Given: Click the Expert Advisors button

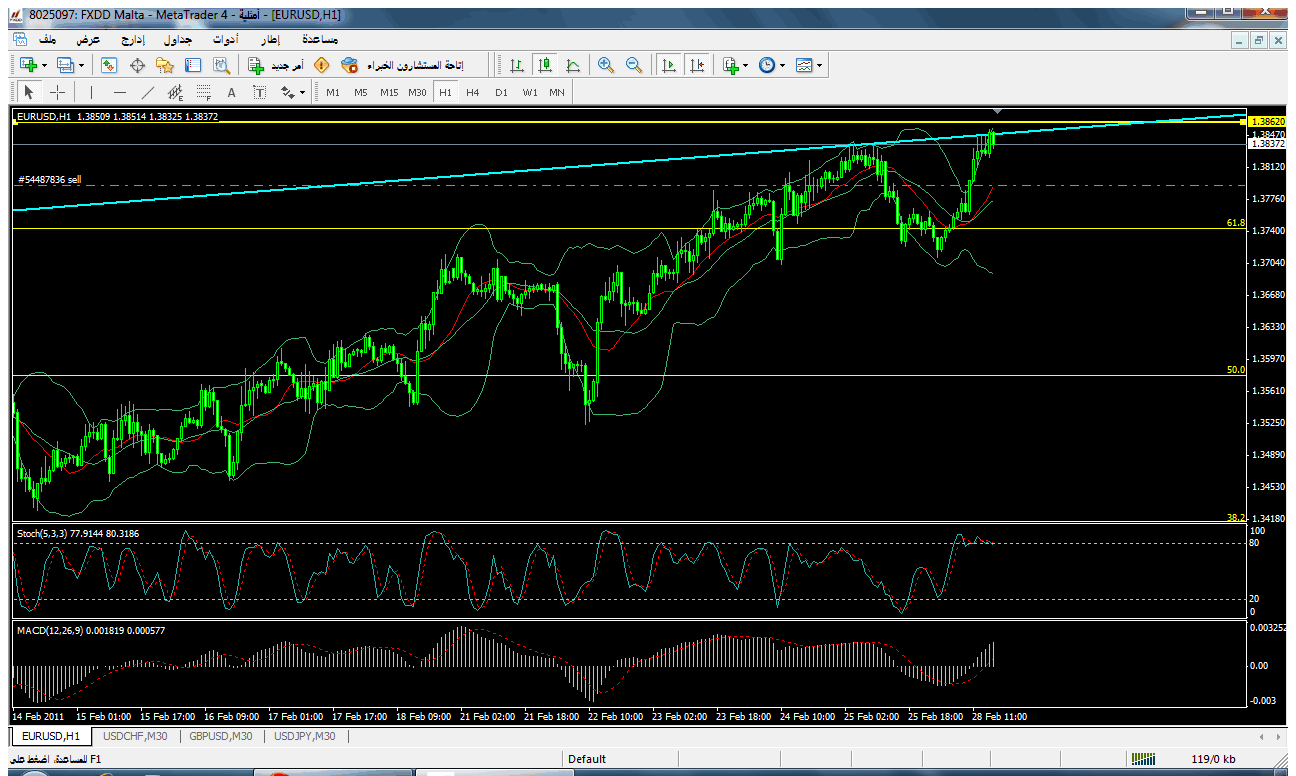Looking at the screenshot, I should [x=403, y=65].
